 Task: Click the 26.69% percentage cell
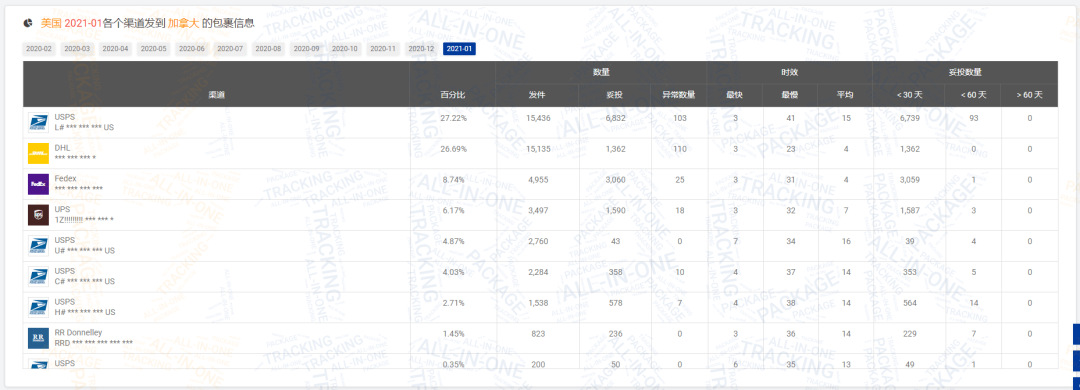click(453, 149)
